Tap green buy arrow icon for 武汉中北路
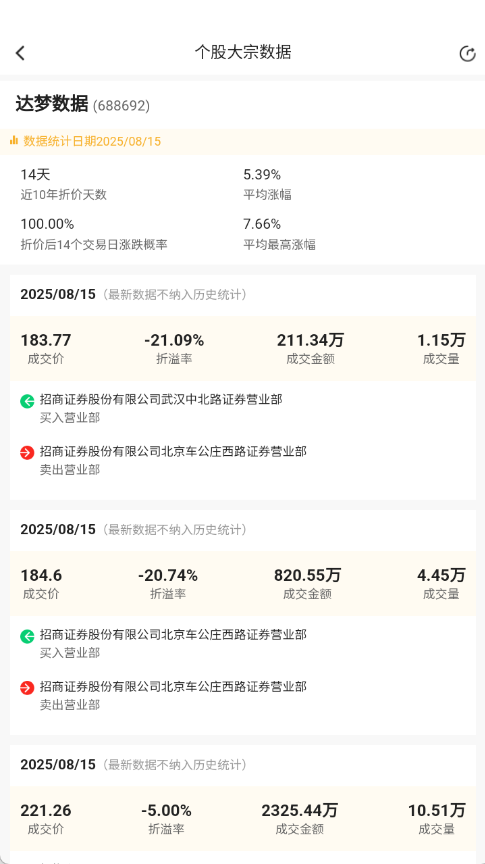Screen dimensions: 485x864 click(28, 401)
